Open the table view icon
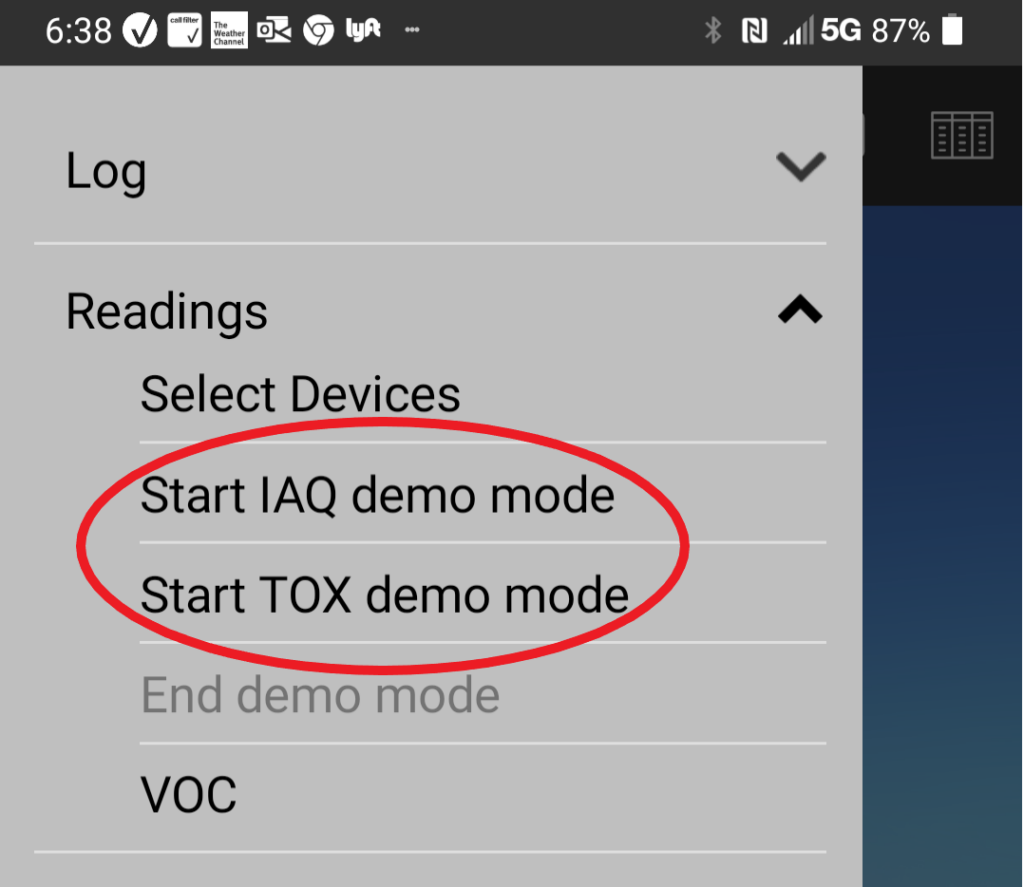This screenshot has width=1024, height=887. tap(961, 135)
